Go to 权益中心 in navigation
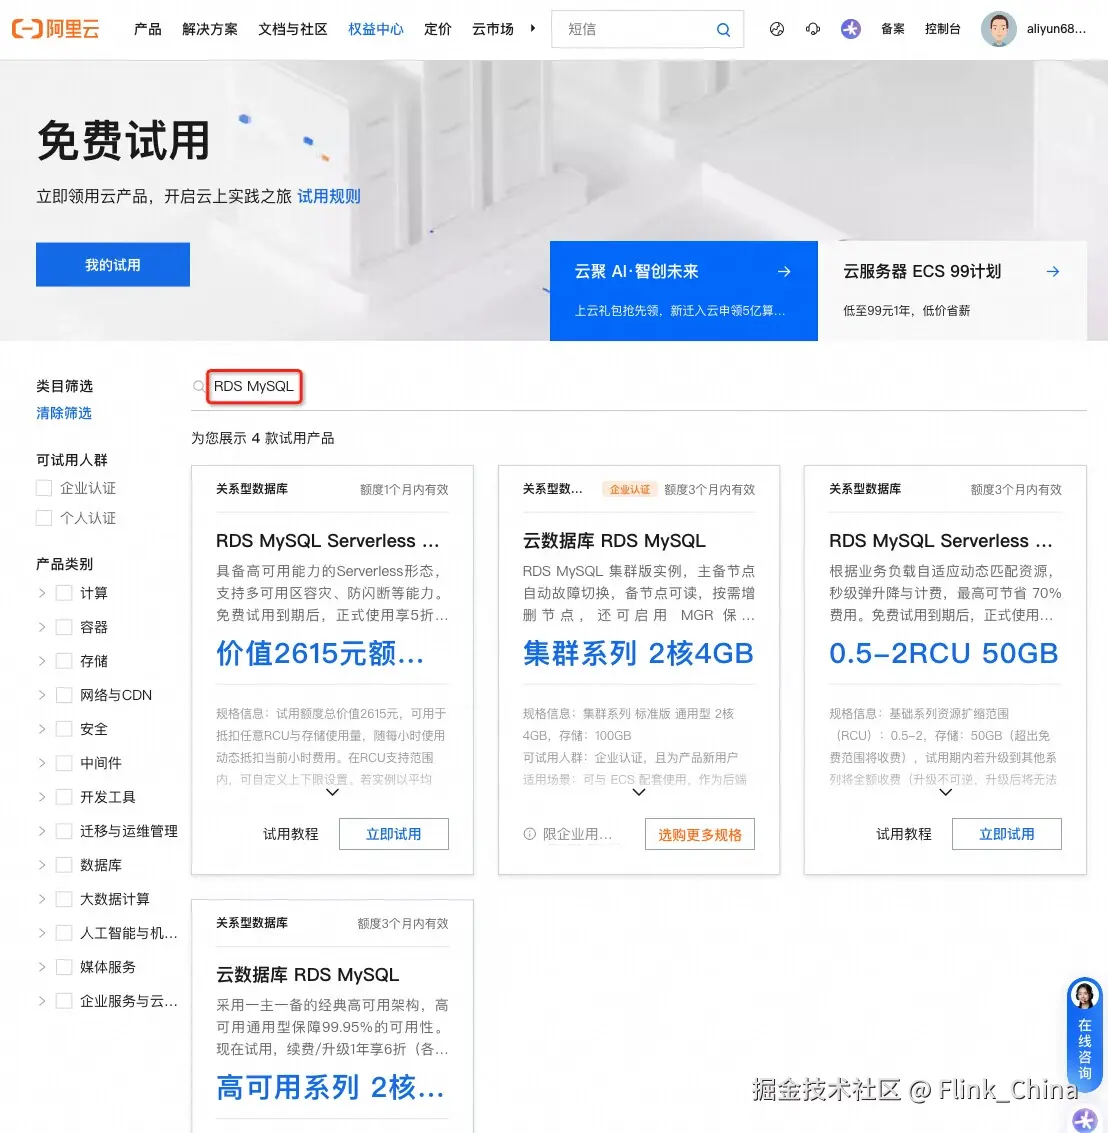The image size is (1108, 1133). tap(376, 29)
